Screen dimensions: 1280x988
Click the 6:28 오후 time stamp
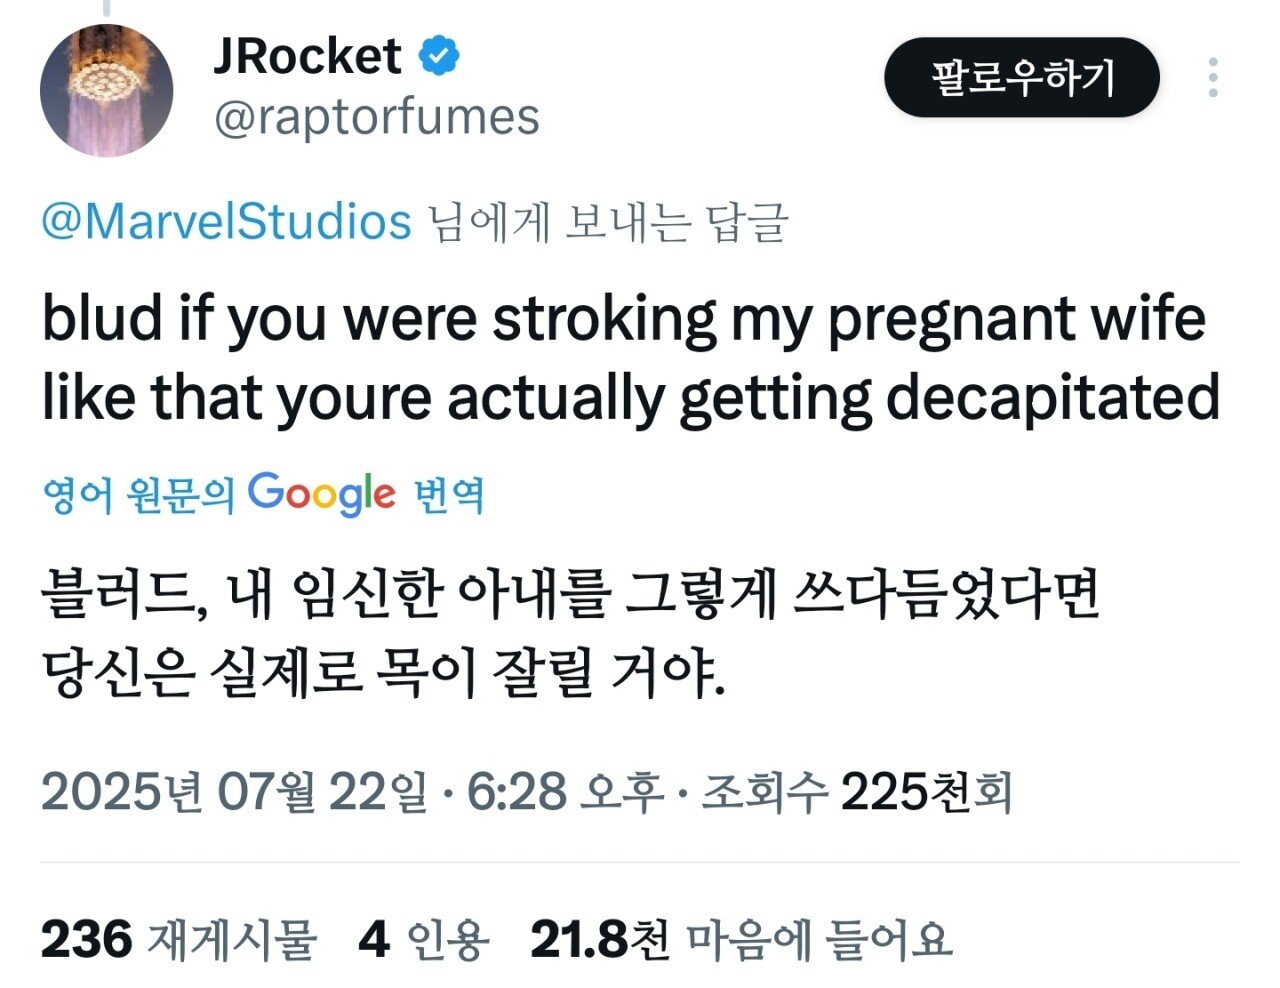coord(566,792)
